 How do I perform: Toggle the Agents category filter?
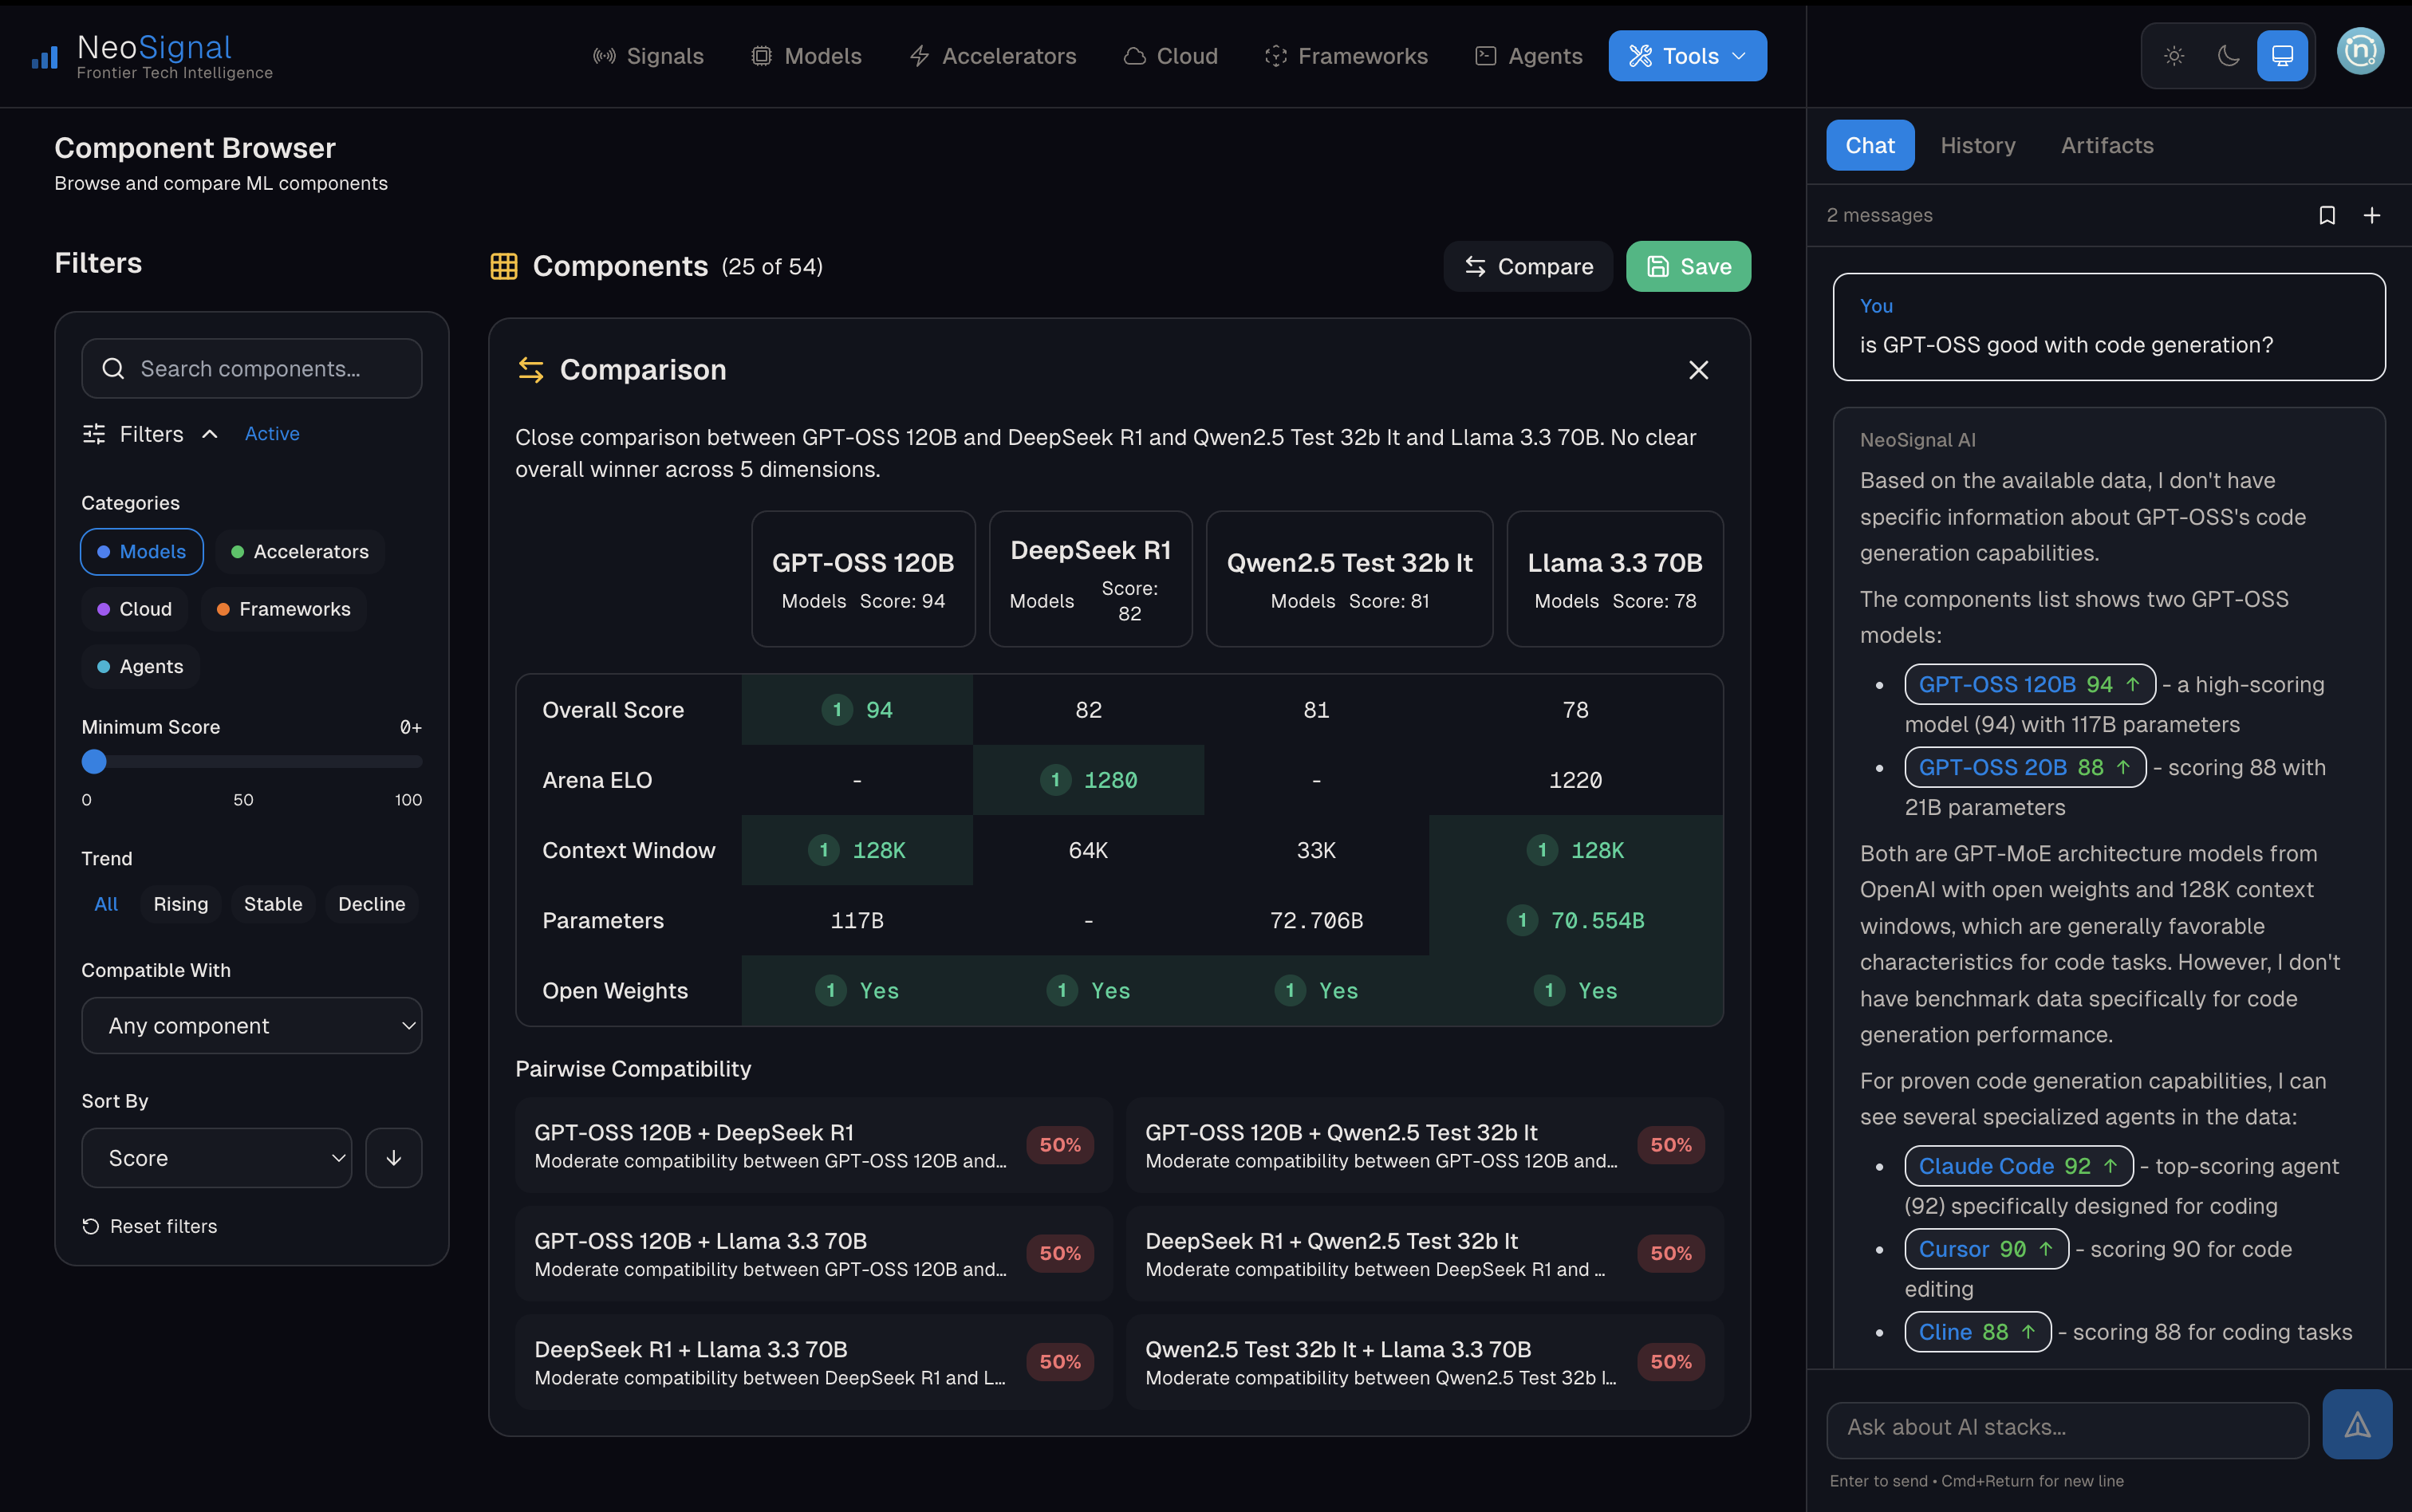[x=139, y=666]
